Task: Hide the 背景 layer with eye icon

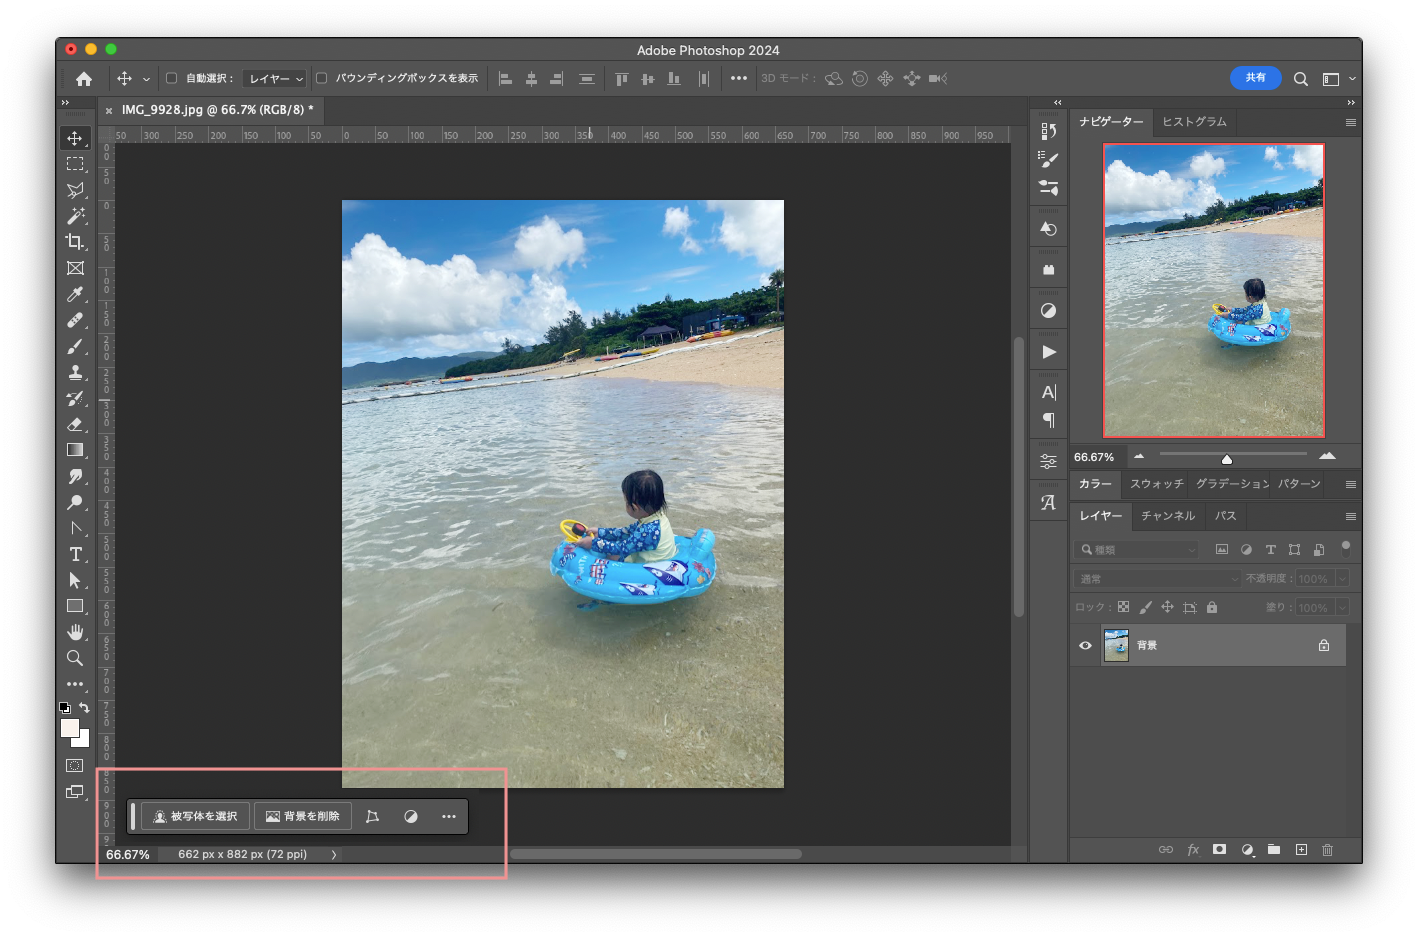Action: pos(1085,646)
